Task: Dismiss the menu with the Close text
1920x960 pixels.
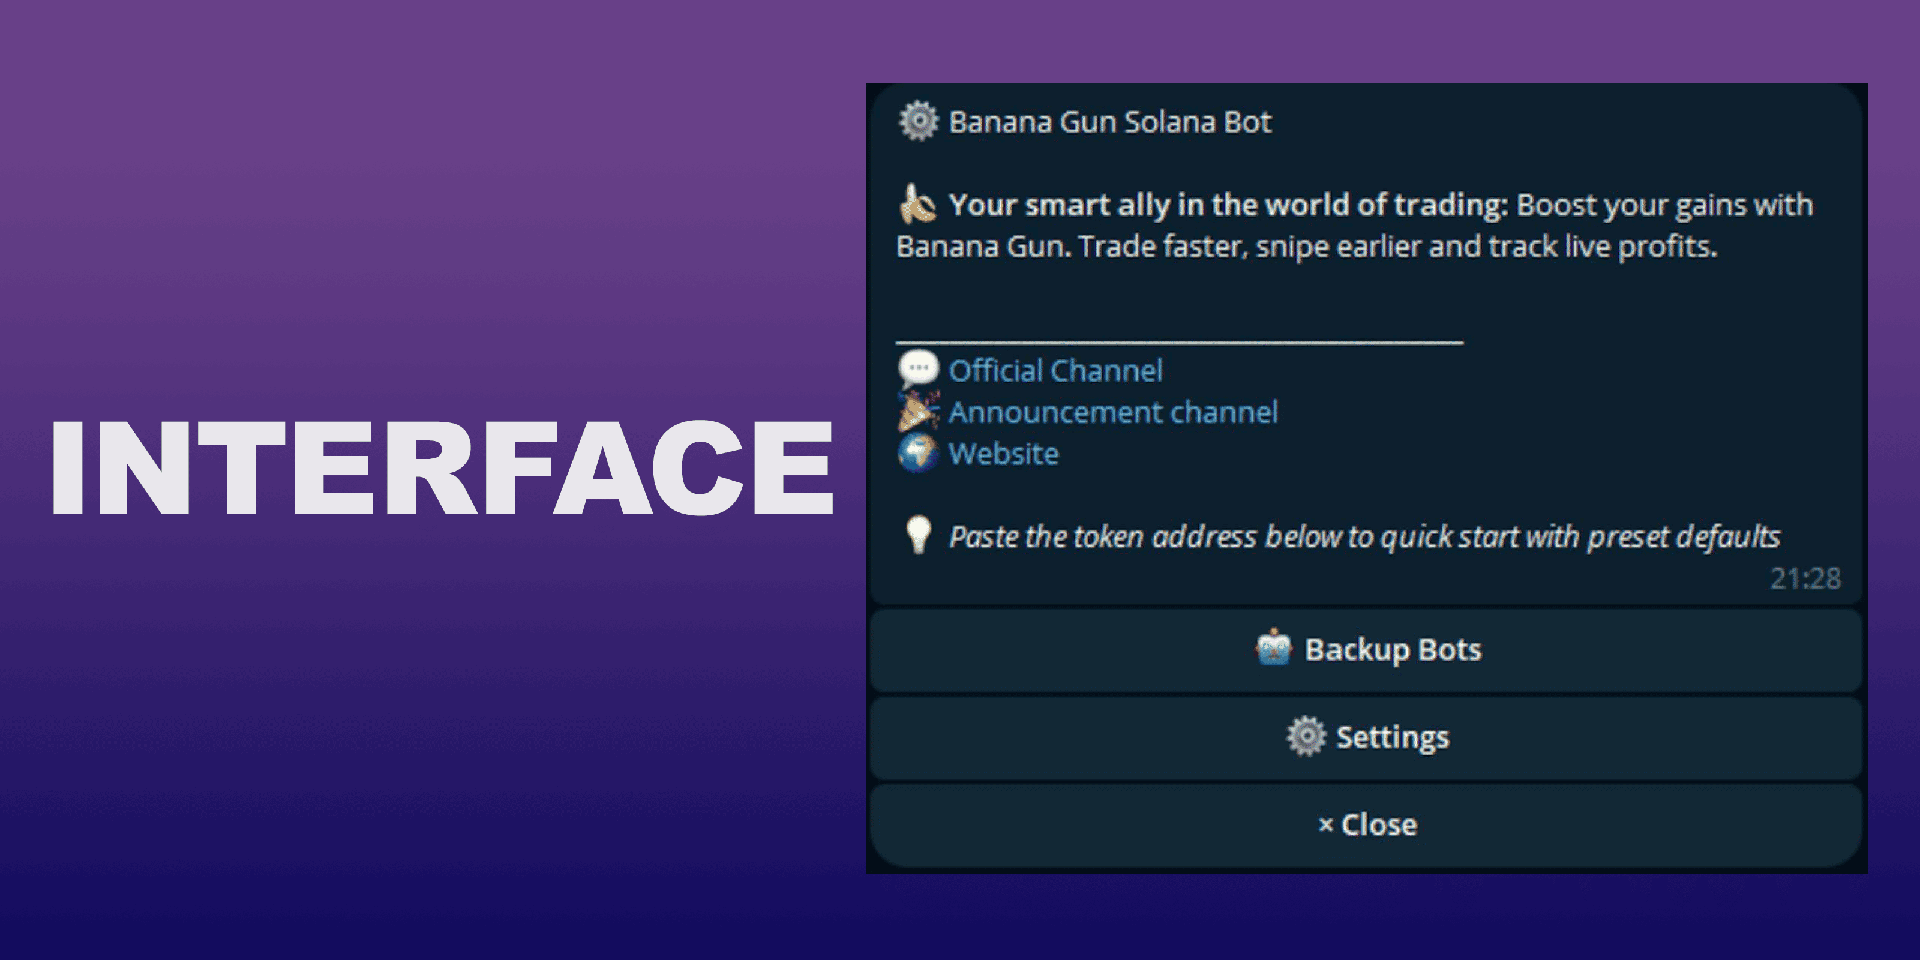Action: click(x=1378, y=825)
